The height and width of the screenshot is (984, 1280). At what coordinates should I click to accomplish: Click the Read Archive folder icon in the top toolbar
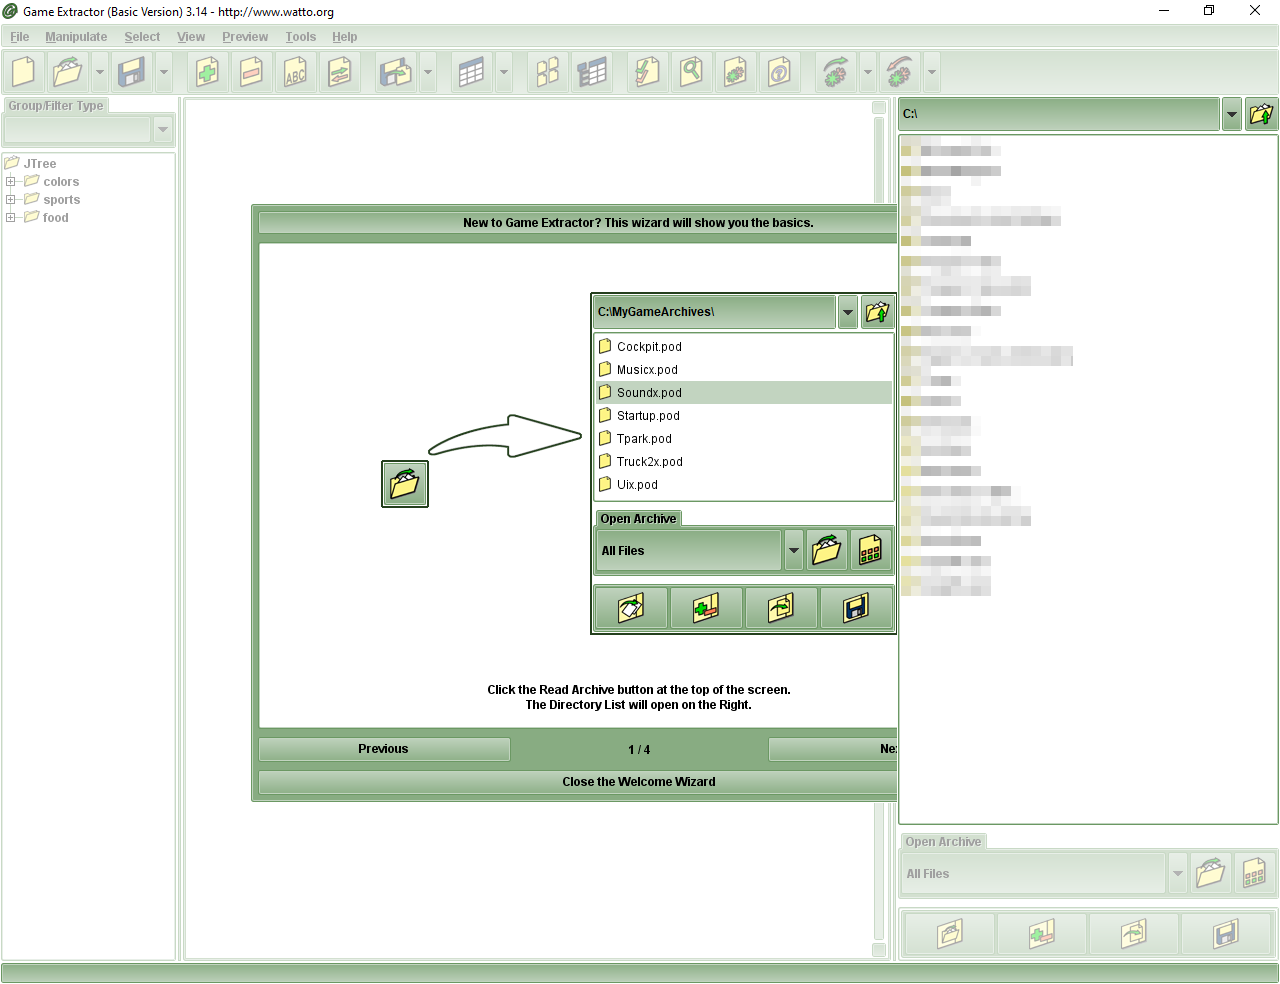tap(68, 72)
